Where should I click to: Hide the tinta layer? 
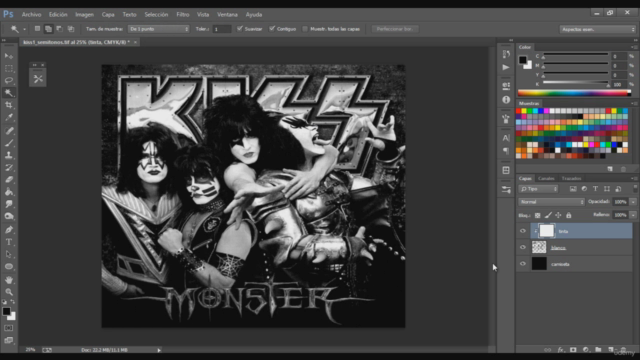point(523,231)
